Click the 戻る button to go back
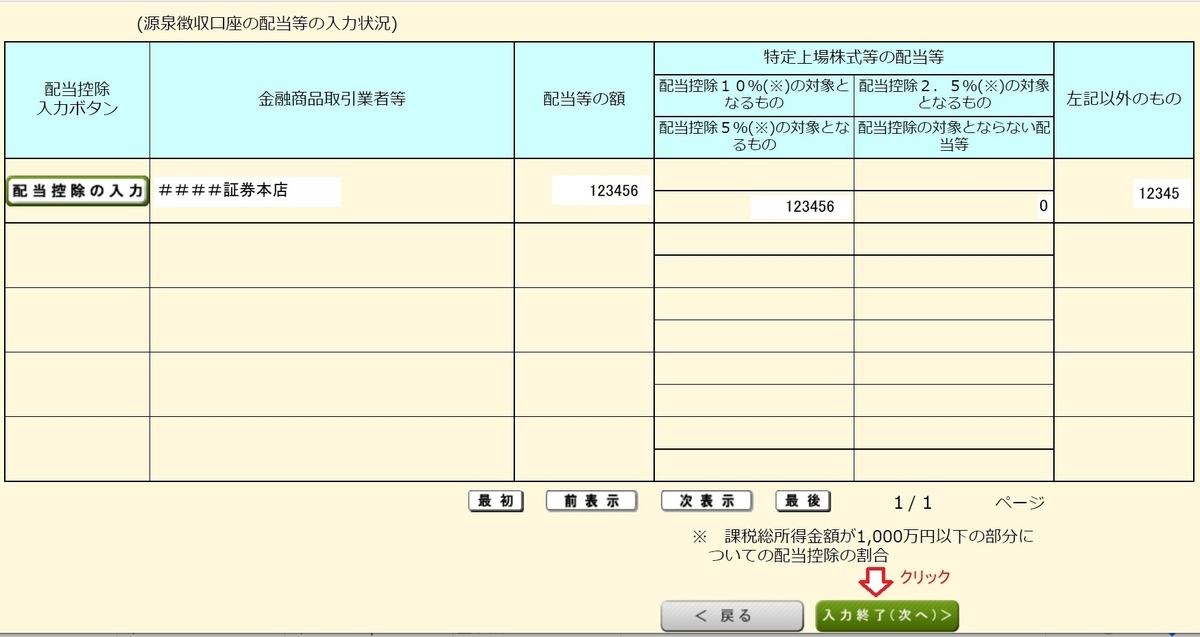This screenshot has height=637, width=1200. [x=734, y=616]
